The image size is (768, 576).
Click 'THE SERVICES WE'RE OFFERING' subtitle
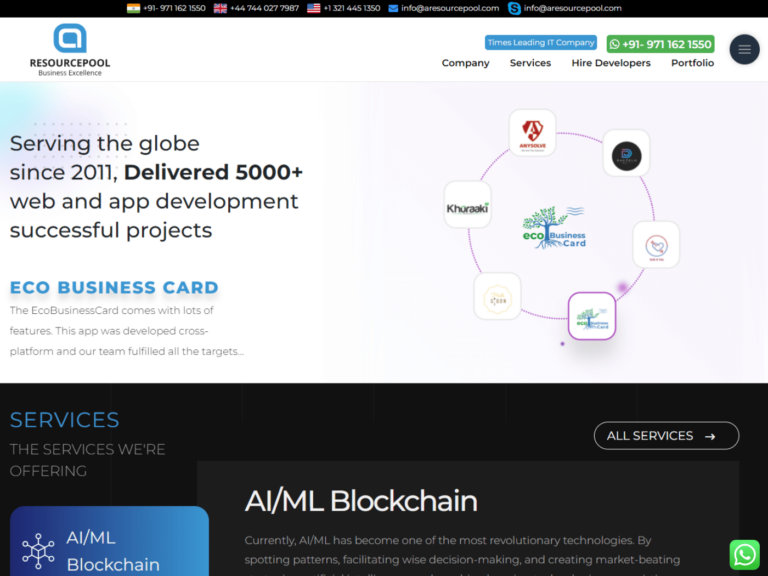coord(87,460)
